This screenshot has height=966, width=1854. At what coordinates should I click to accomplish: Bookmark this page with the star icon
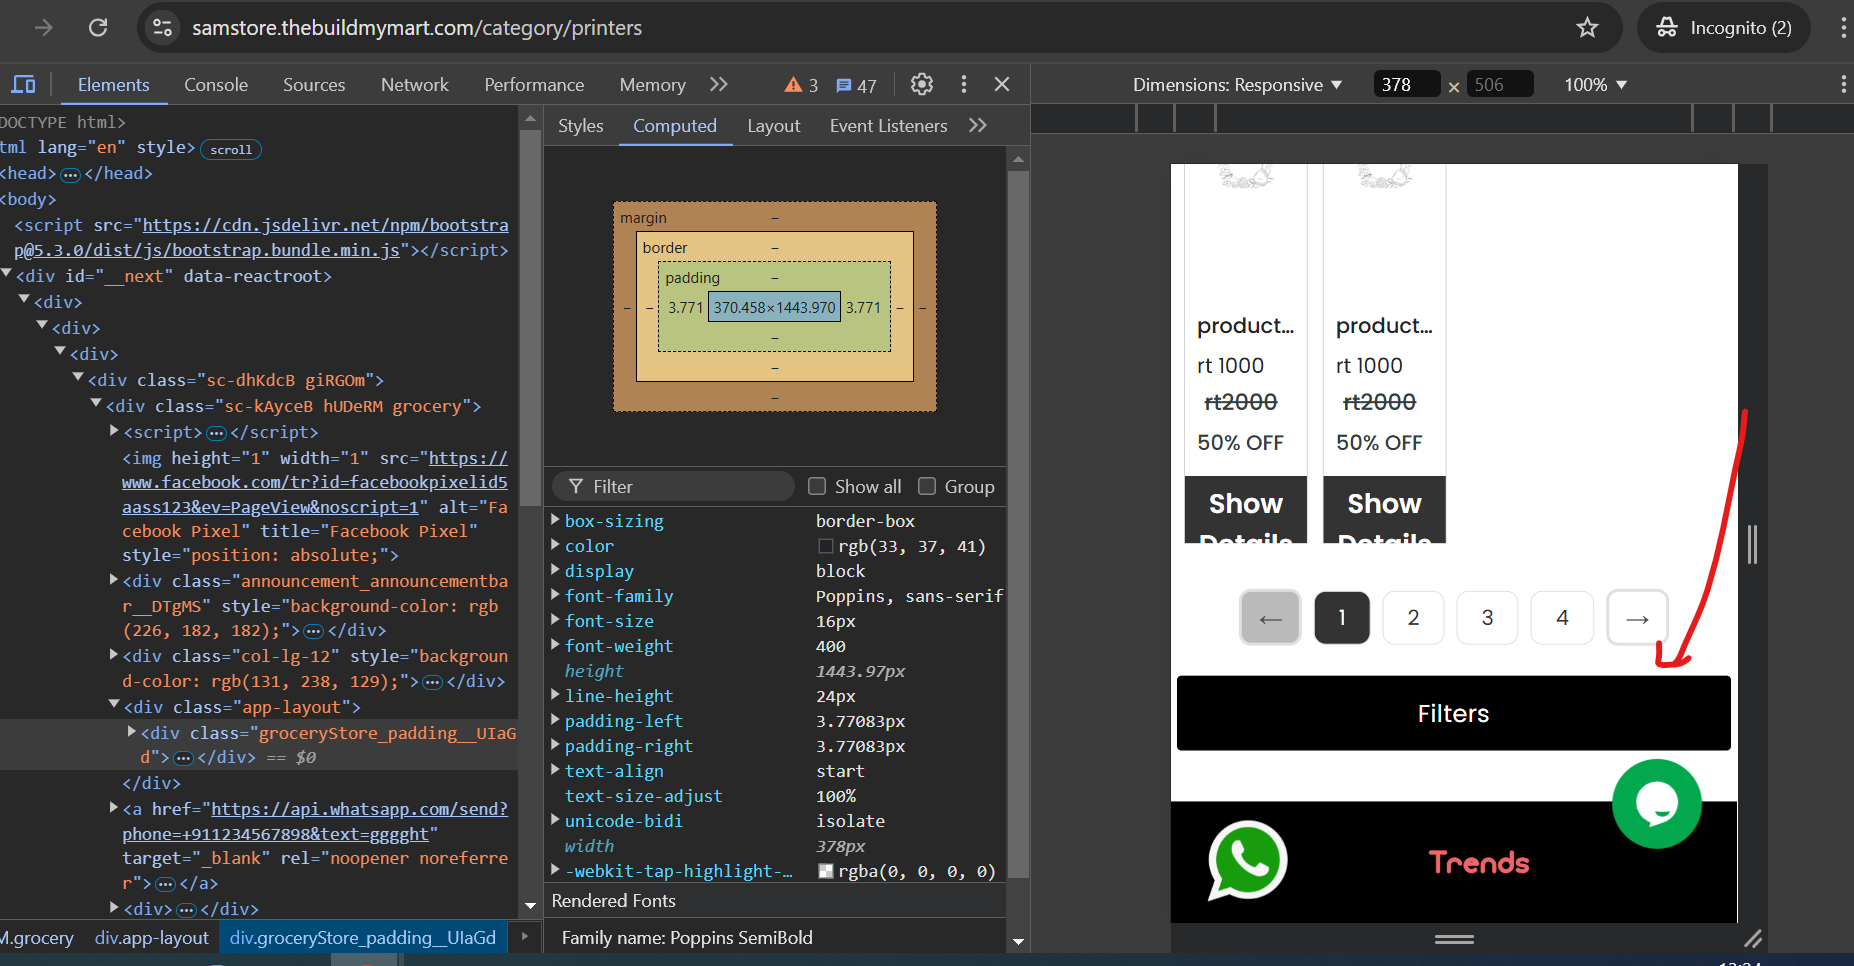pos(1587,28)
